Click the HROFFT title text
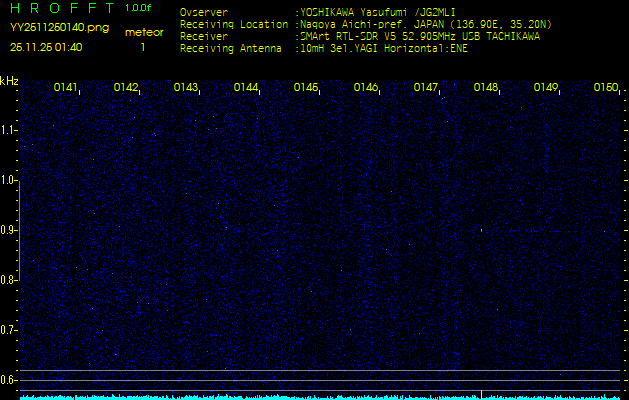 coord(64,8)
